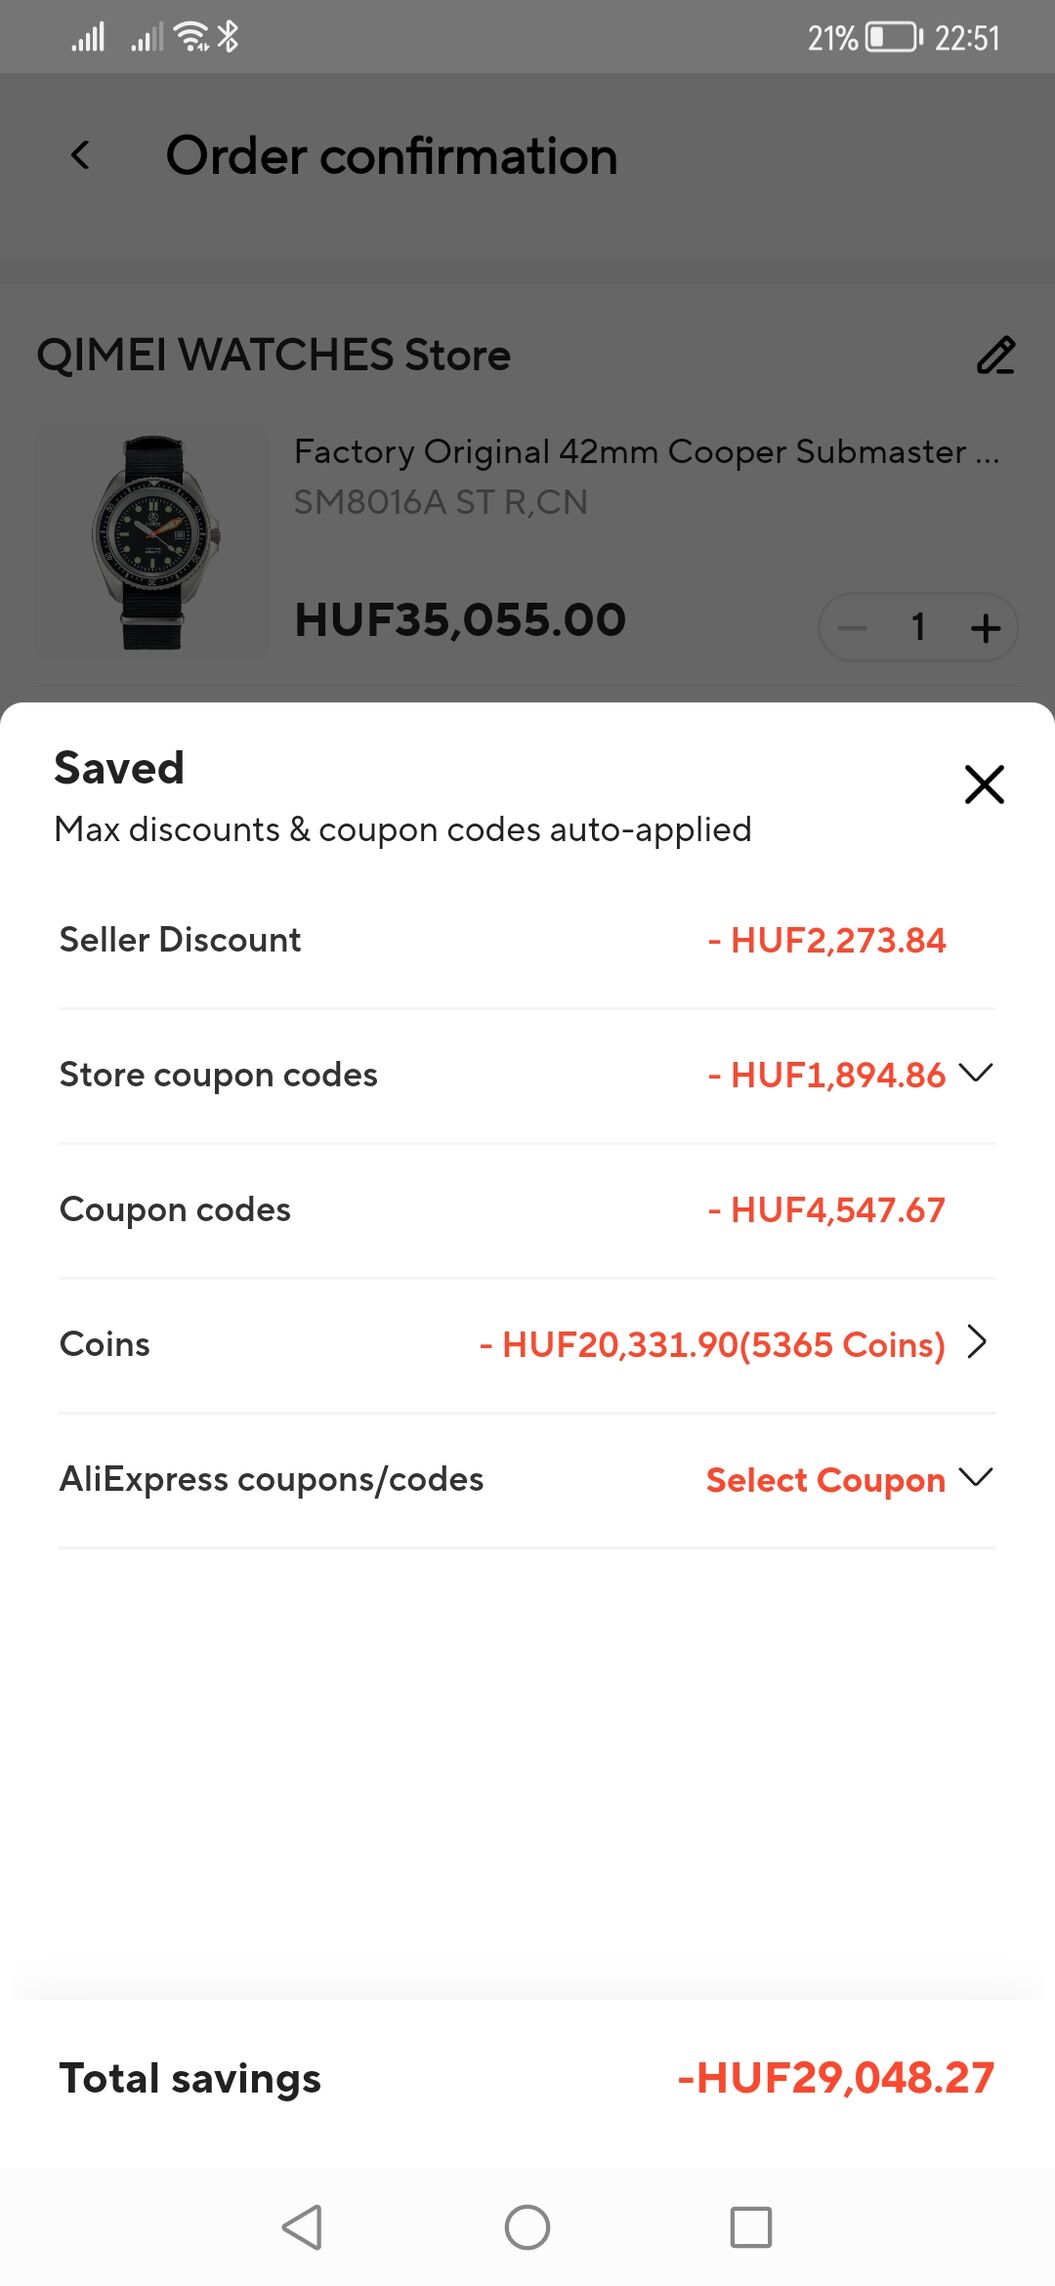Expand AliExpress coupons/codes chevron
This screenshot has width=1055, height=2286.
click(x=975, y=1477)
